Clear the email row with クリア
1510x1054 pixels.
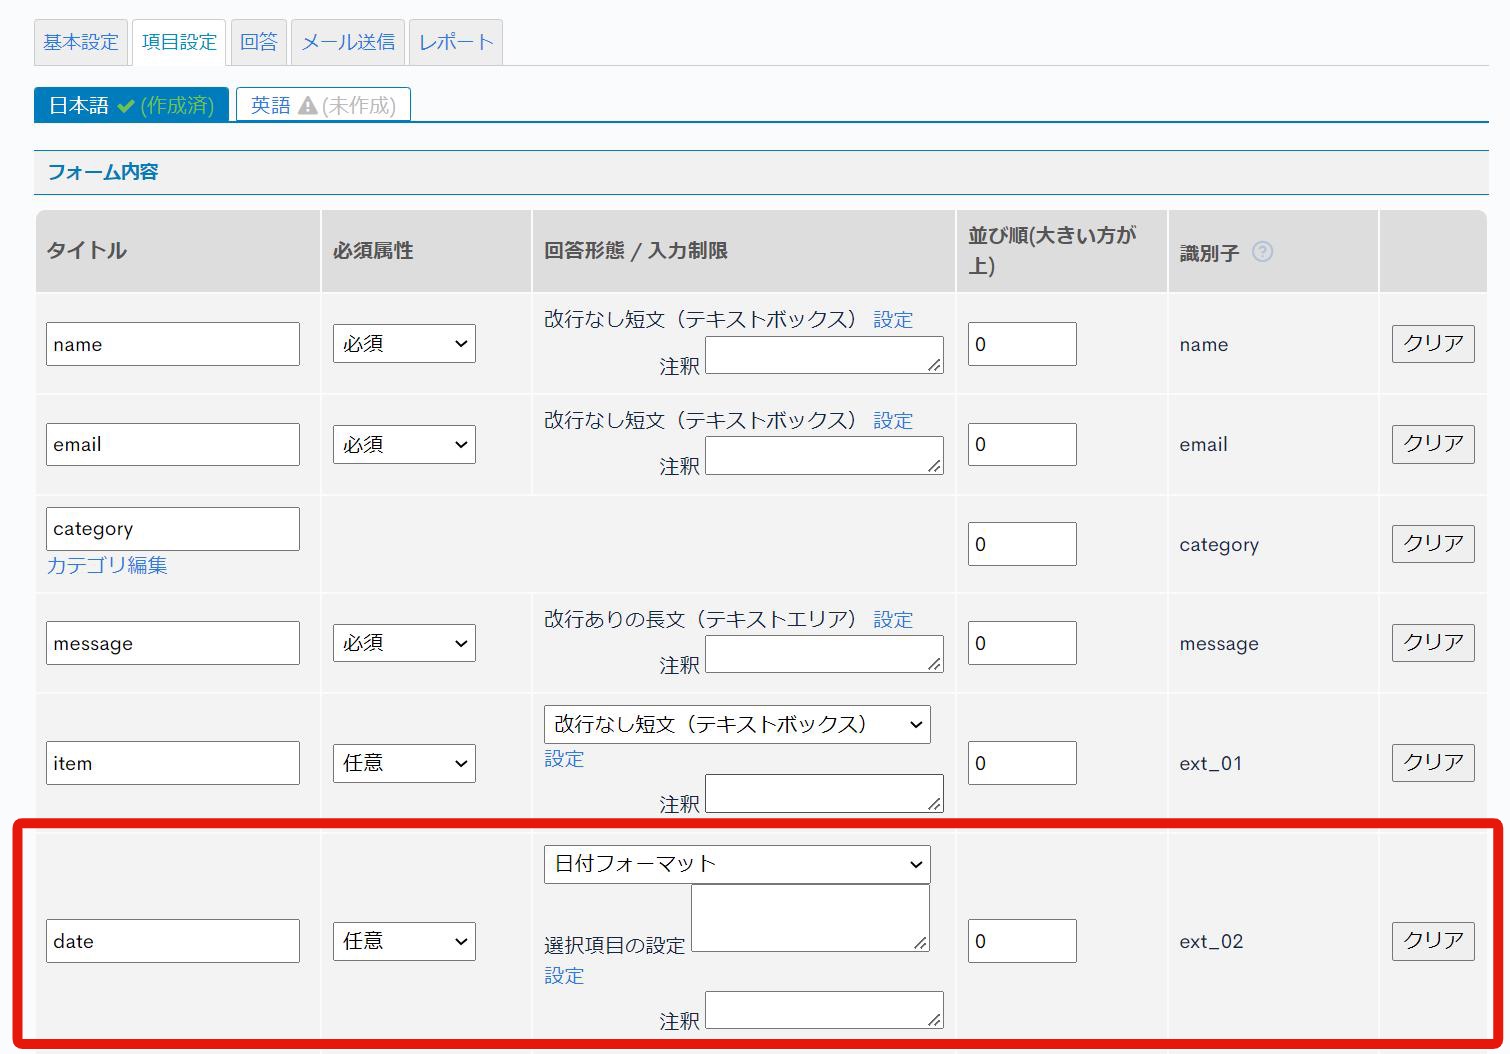pyautogui.click(x=1433, y=444)
